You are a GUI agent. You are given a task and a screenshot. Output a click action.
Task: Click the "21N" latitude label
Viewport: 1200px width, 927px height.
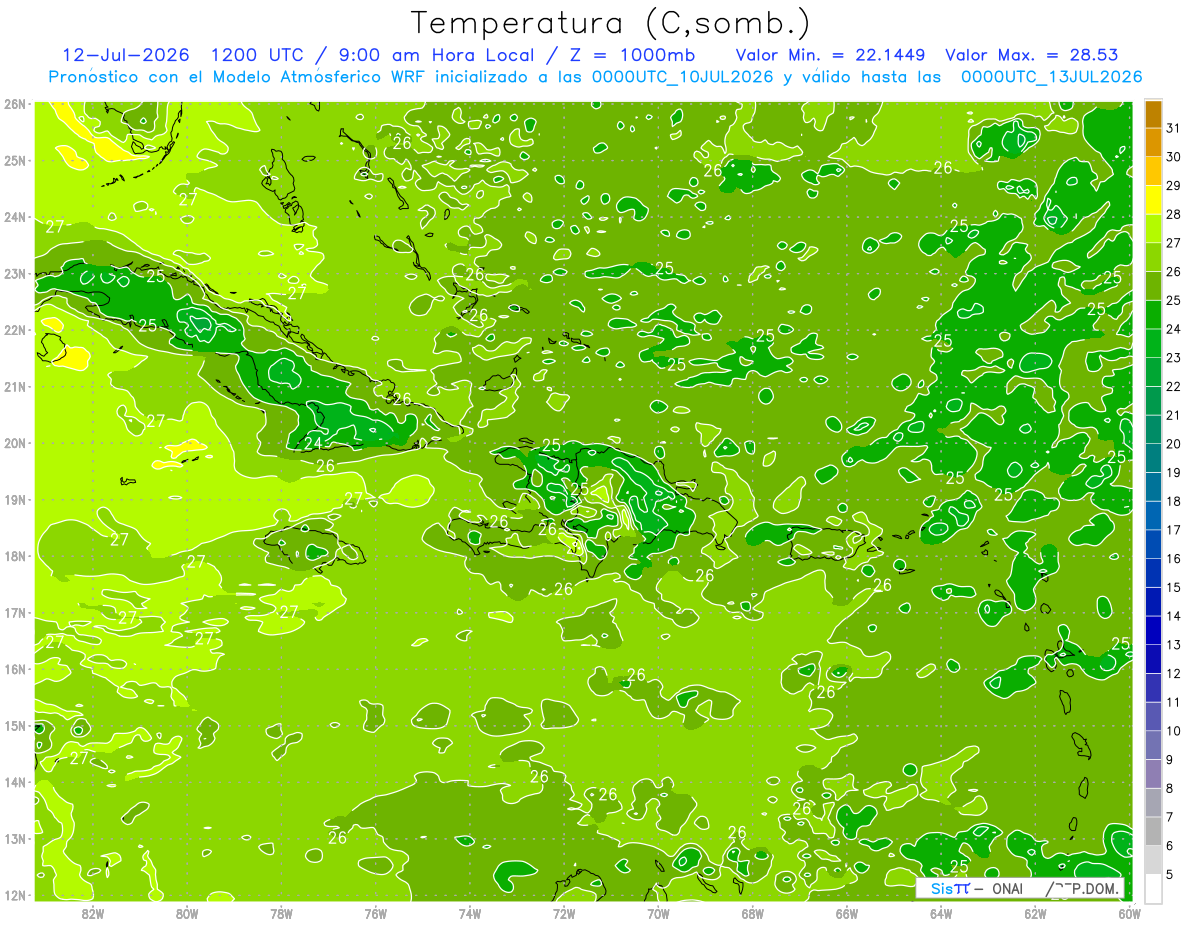coord(14,386)
